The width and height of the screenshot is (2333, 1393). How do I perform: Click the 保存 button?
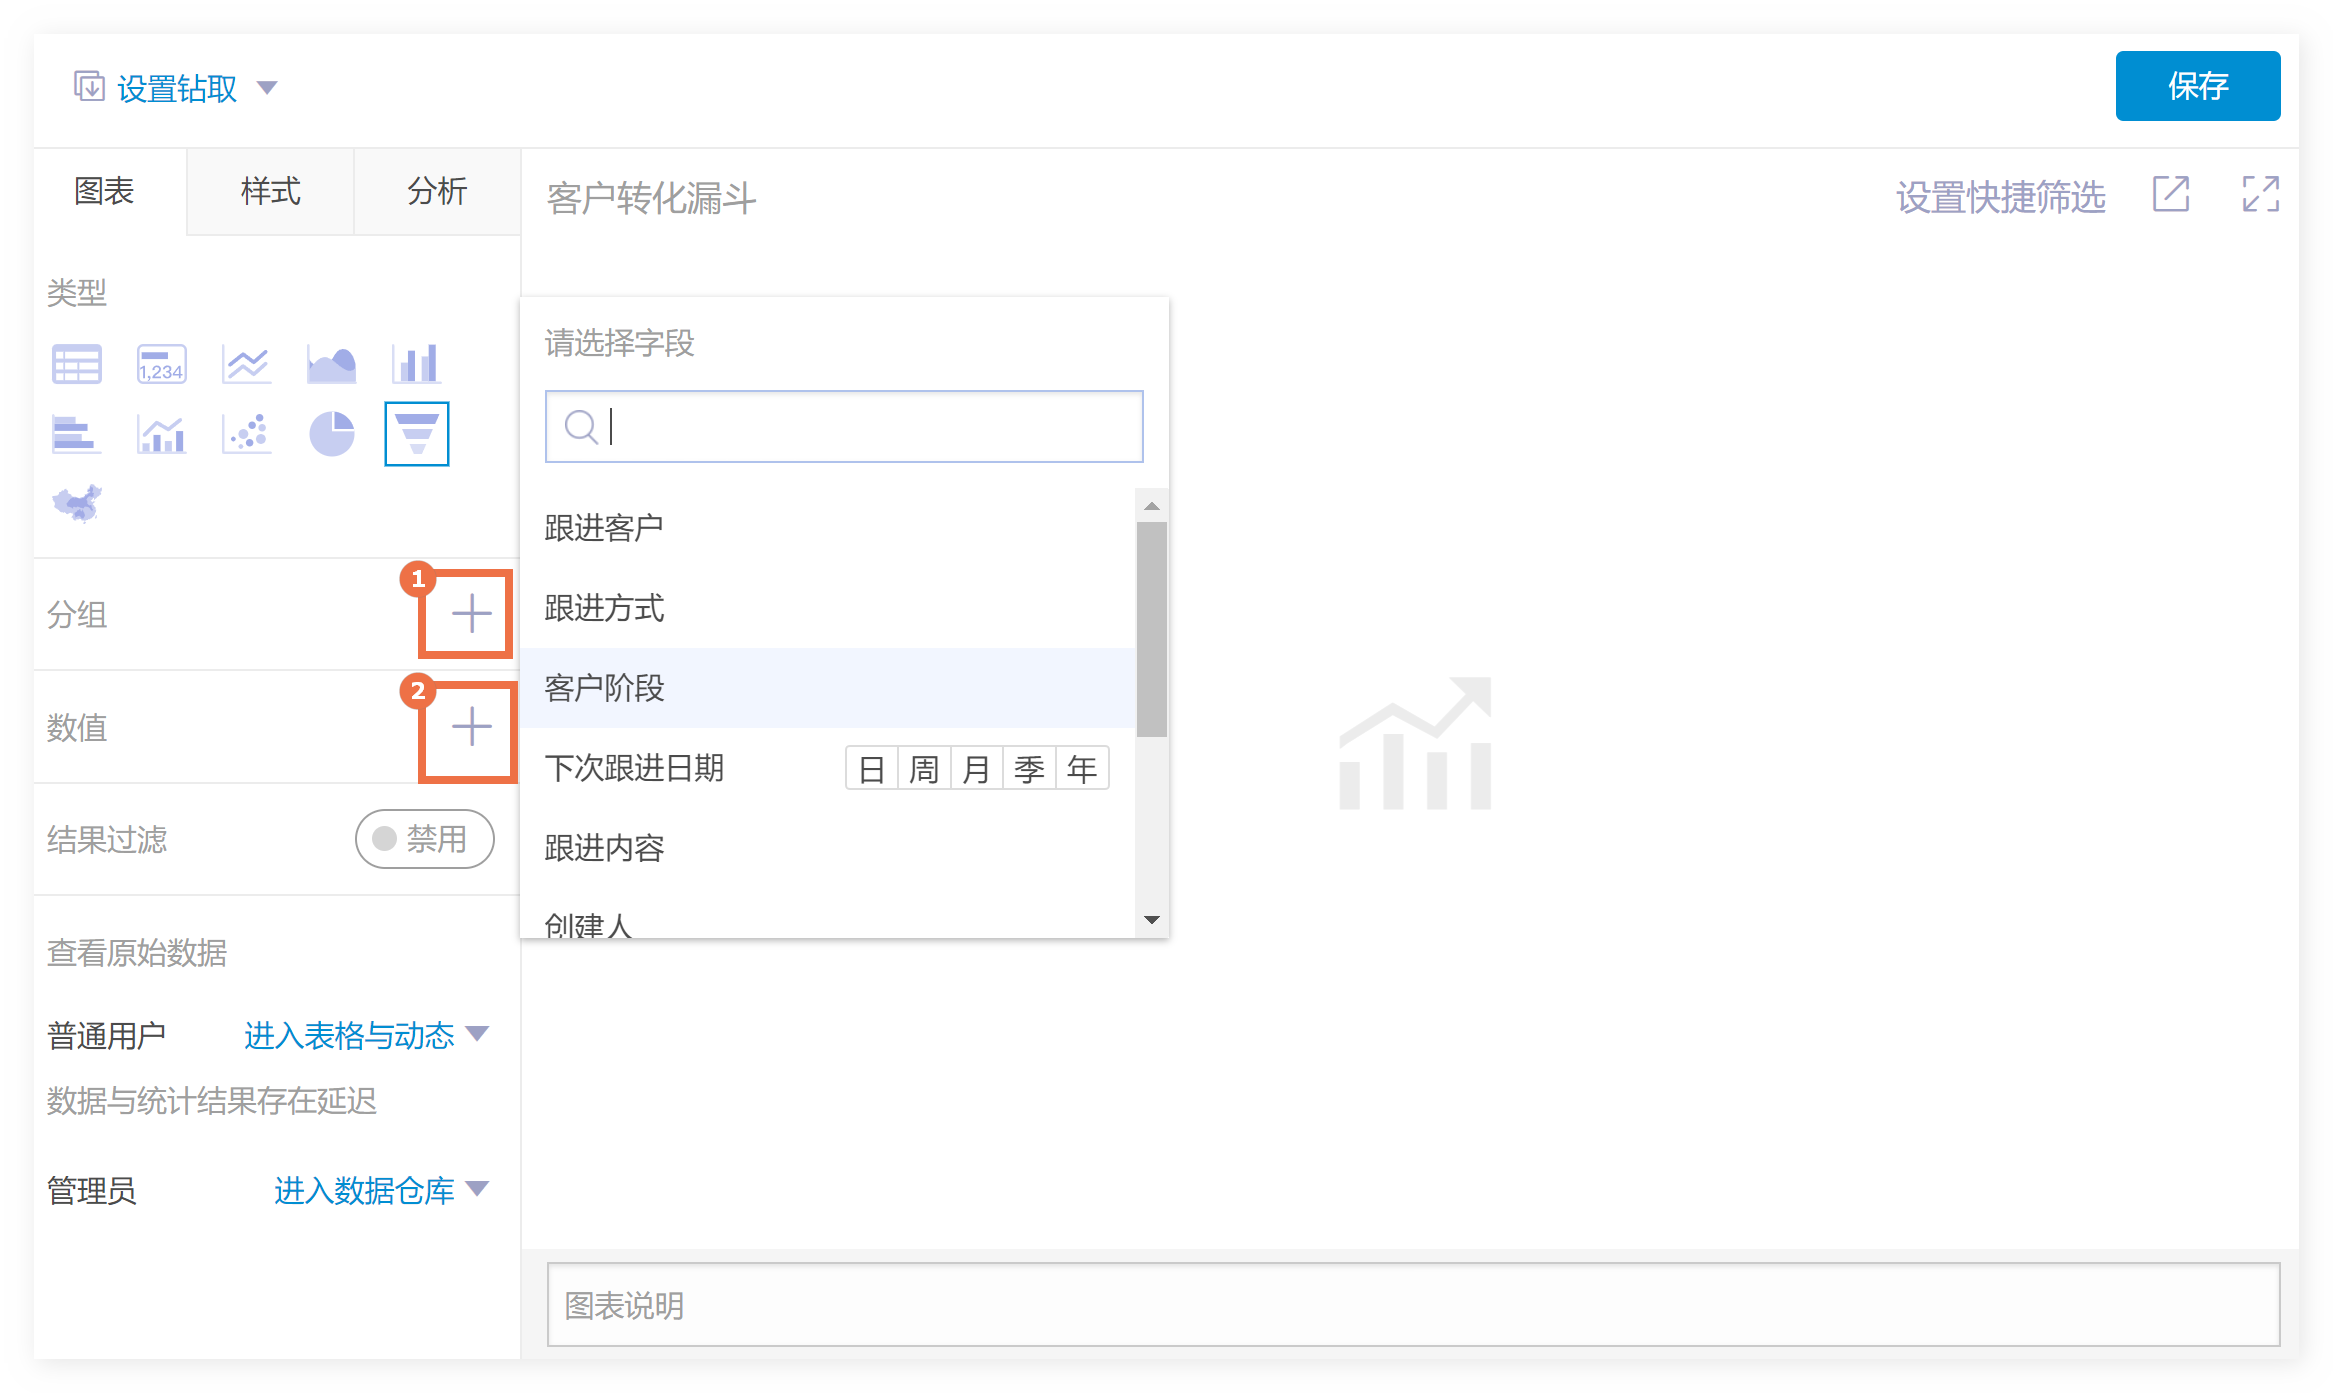tap(2197, 86)
